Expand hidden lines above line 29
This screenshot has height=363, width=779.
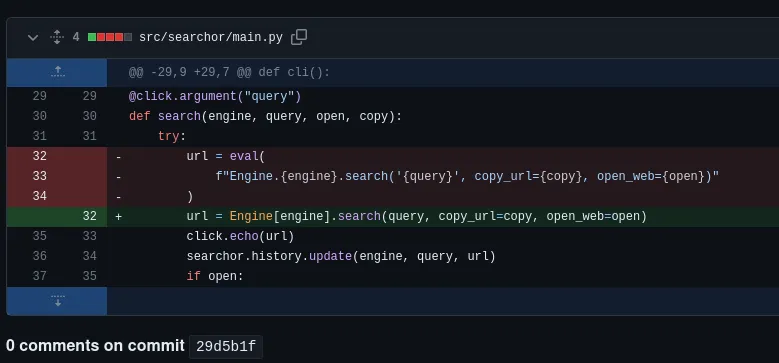pyautogui.click(x=57, y=73)
